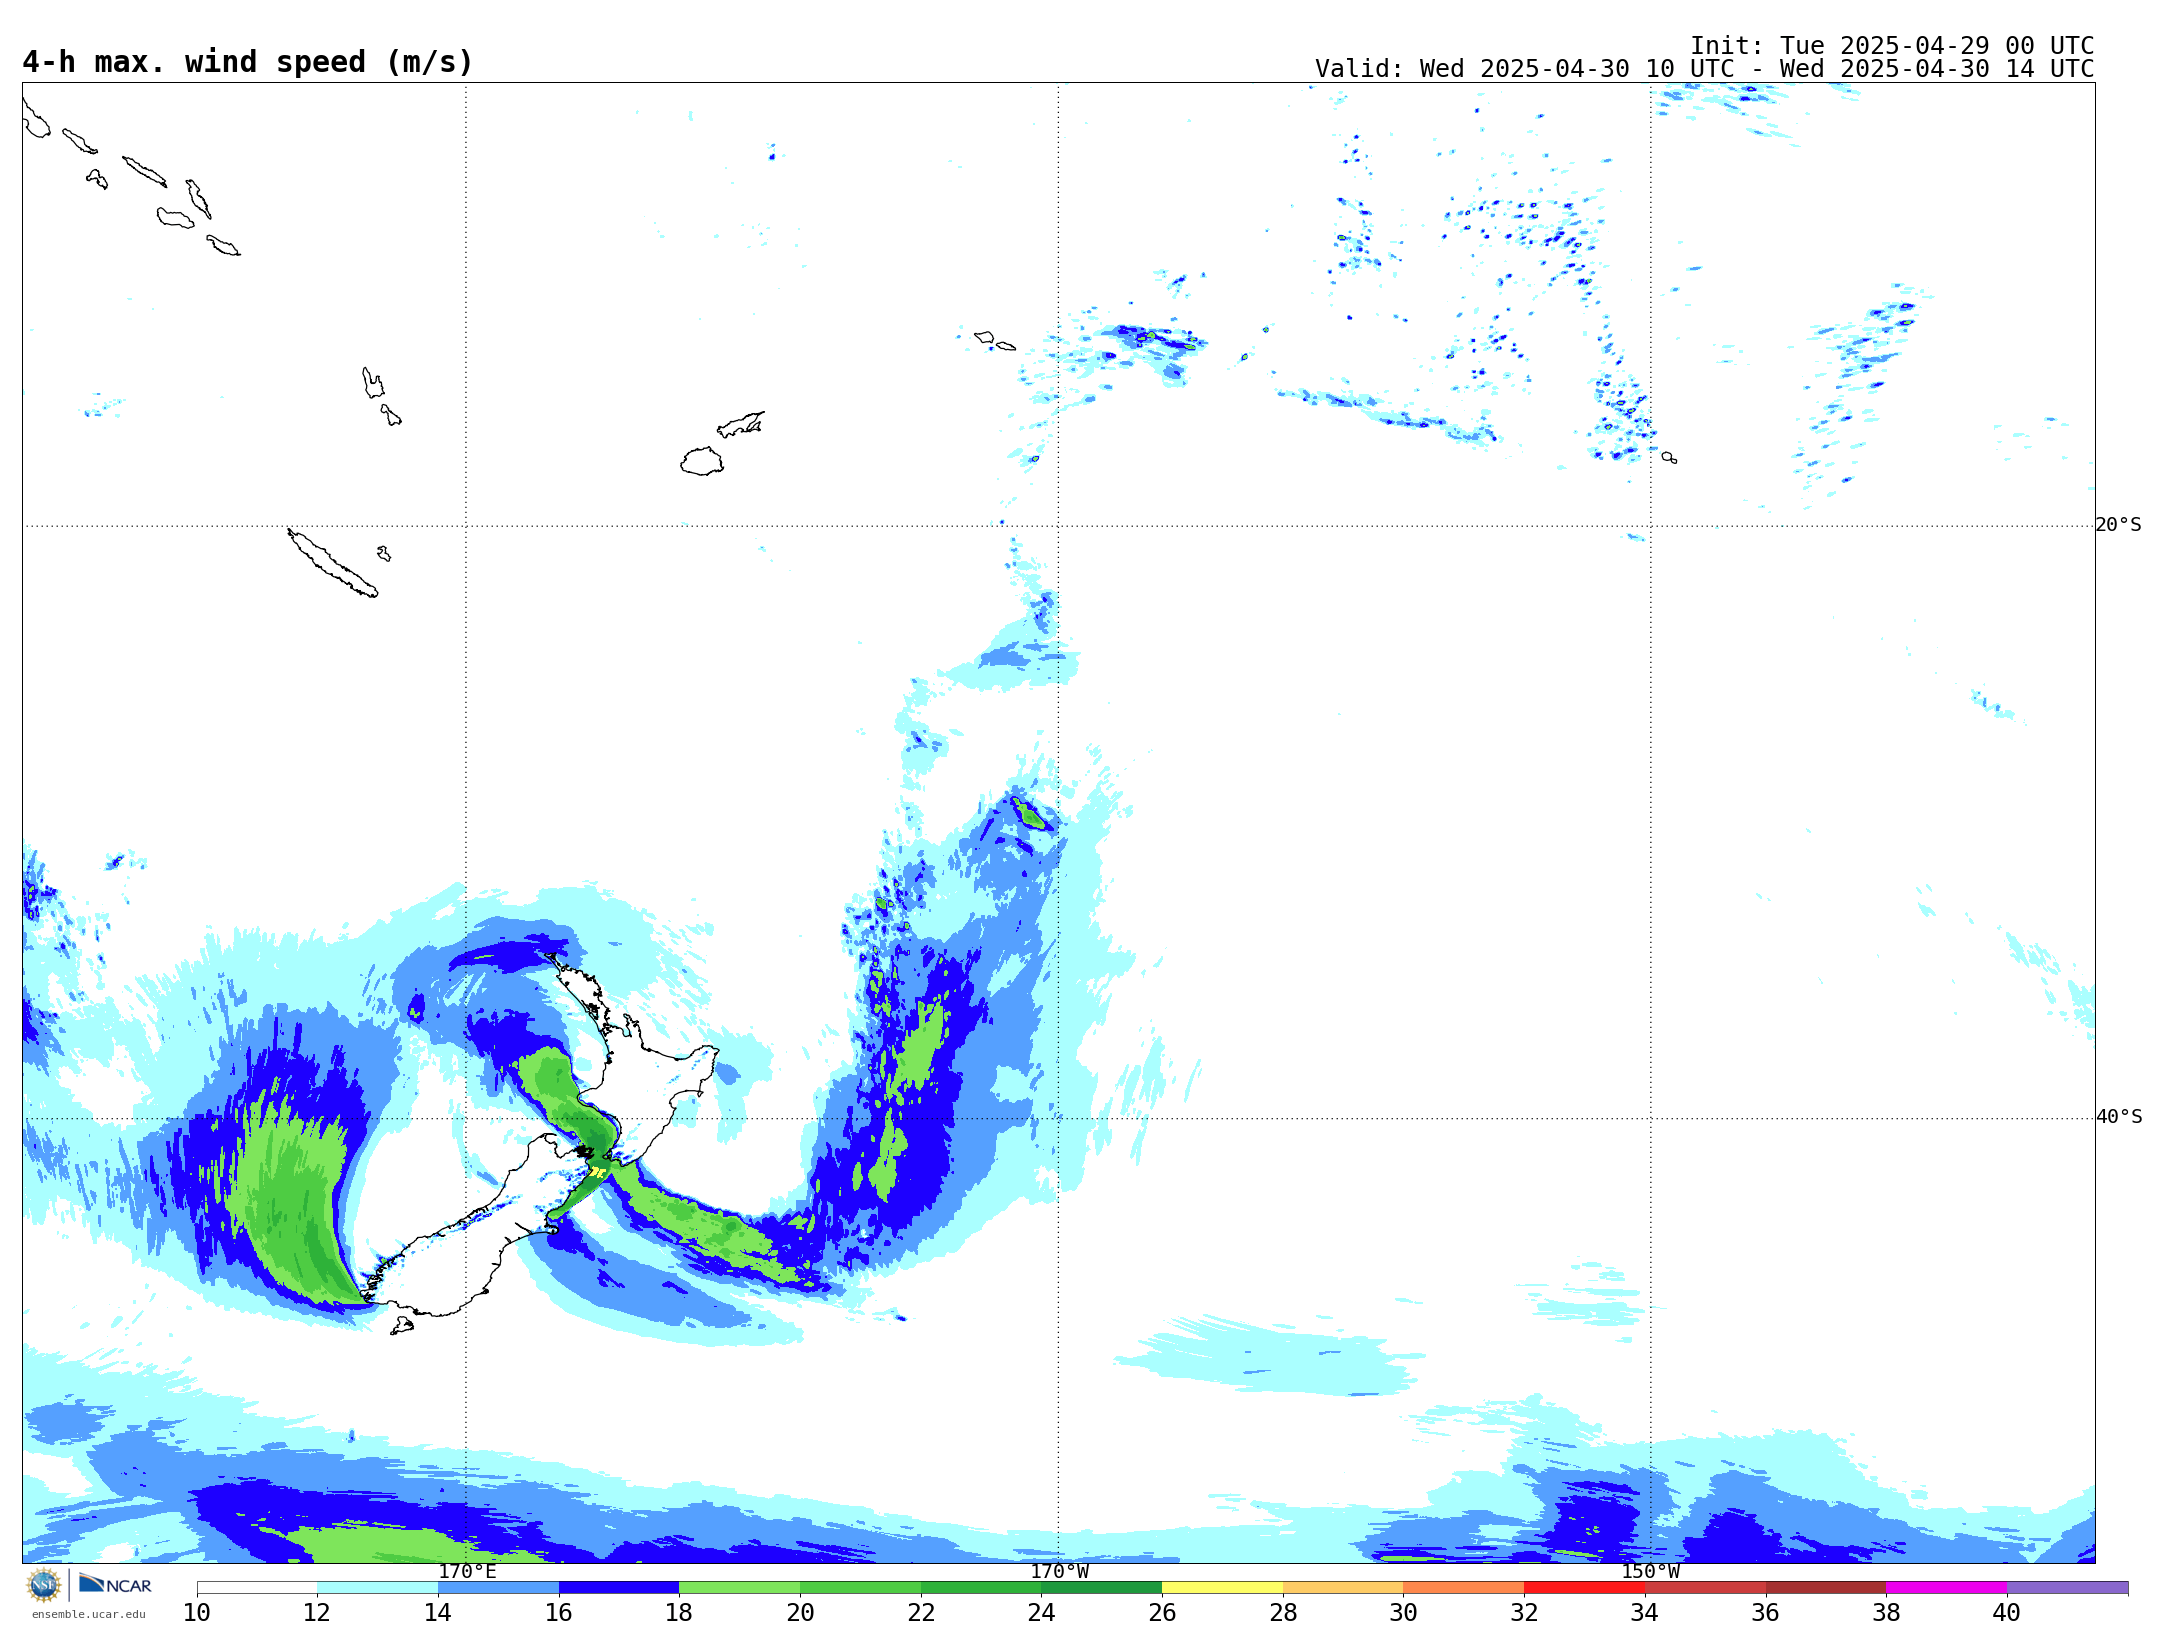Image resolution: width=2160 pixels, height=1626 pixels.
Task: Click the ensemble.ucar.edu text
Action: (89, 1614)
